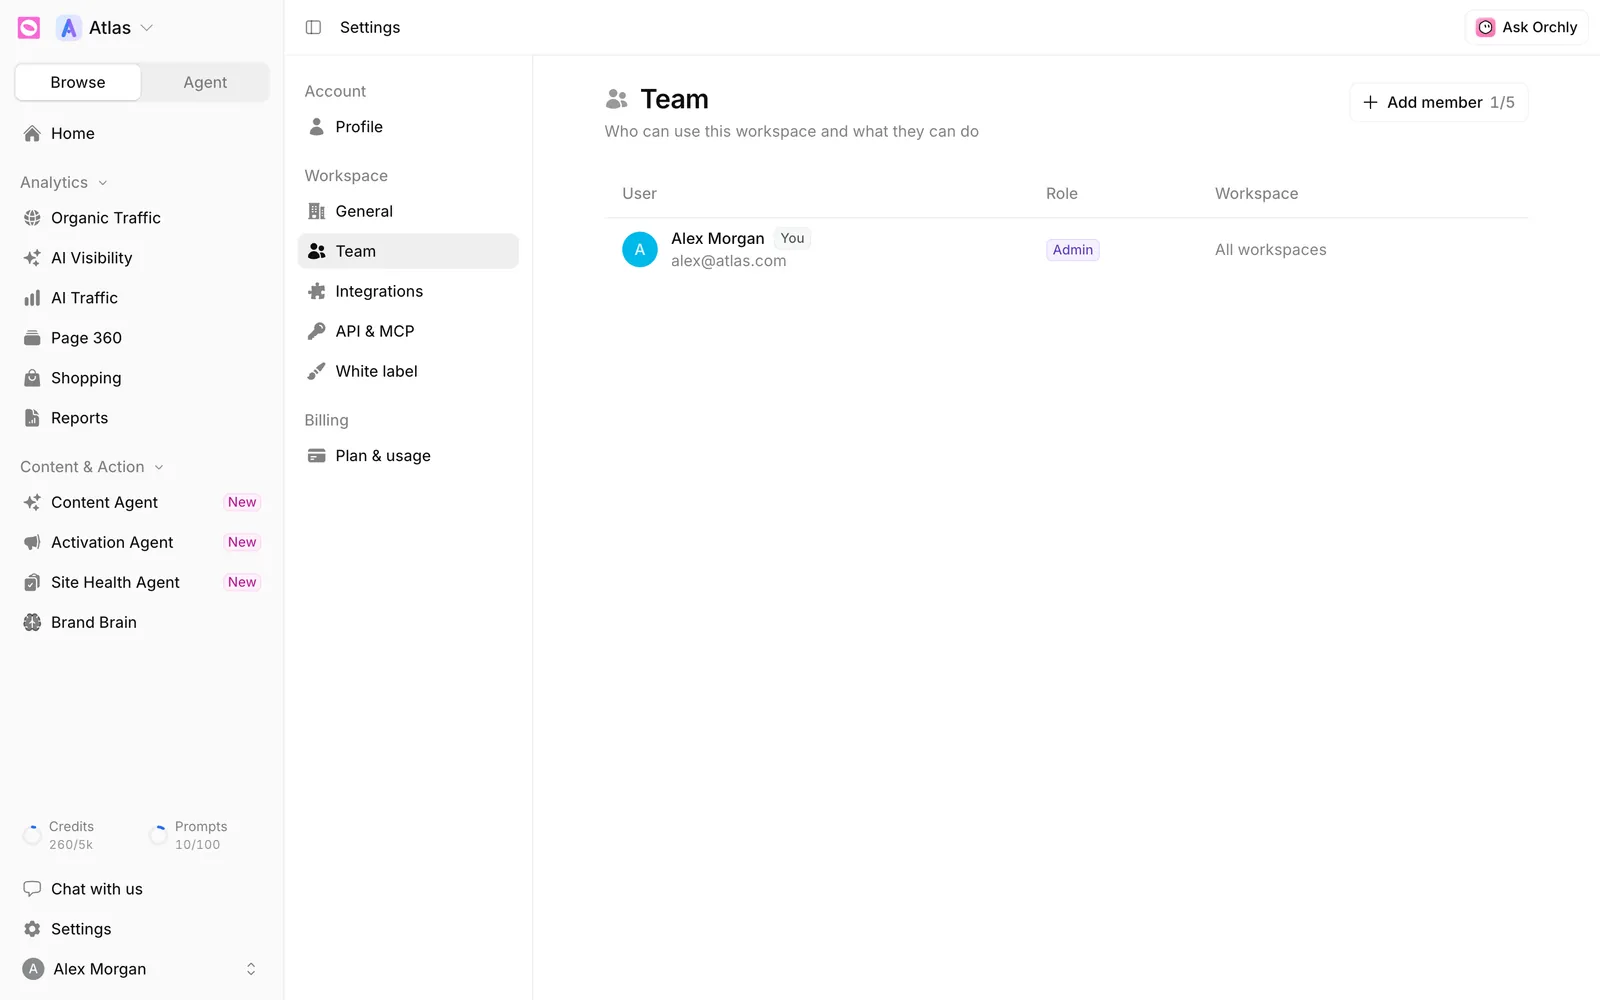This screenshot has height=1000, width=1600.
Task: Click the Orchly pink logo at top left
Action: click(x=29, y=28)
